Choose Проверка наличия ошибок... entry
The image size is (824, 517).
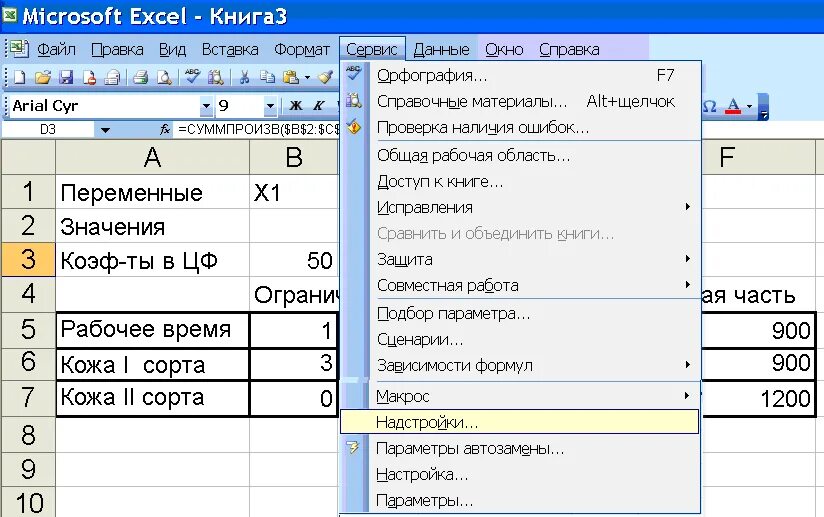coord(520,128)
